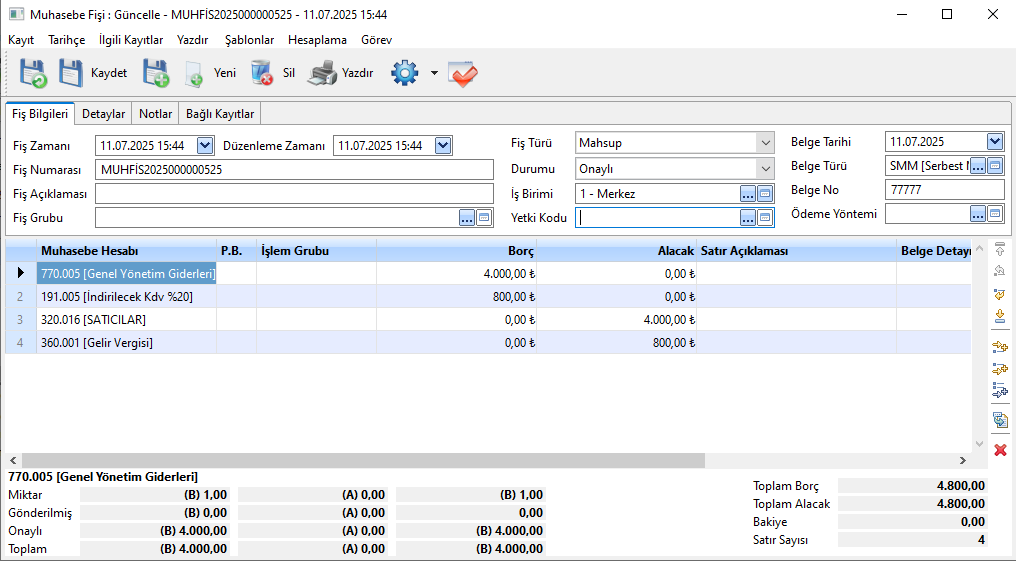Open the İş Birimi lookup ellipsis button
The image size is (1016, 561).
click(x=747, y=194)
